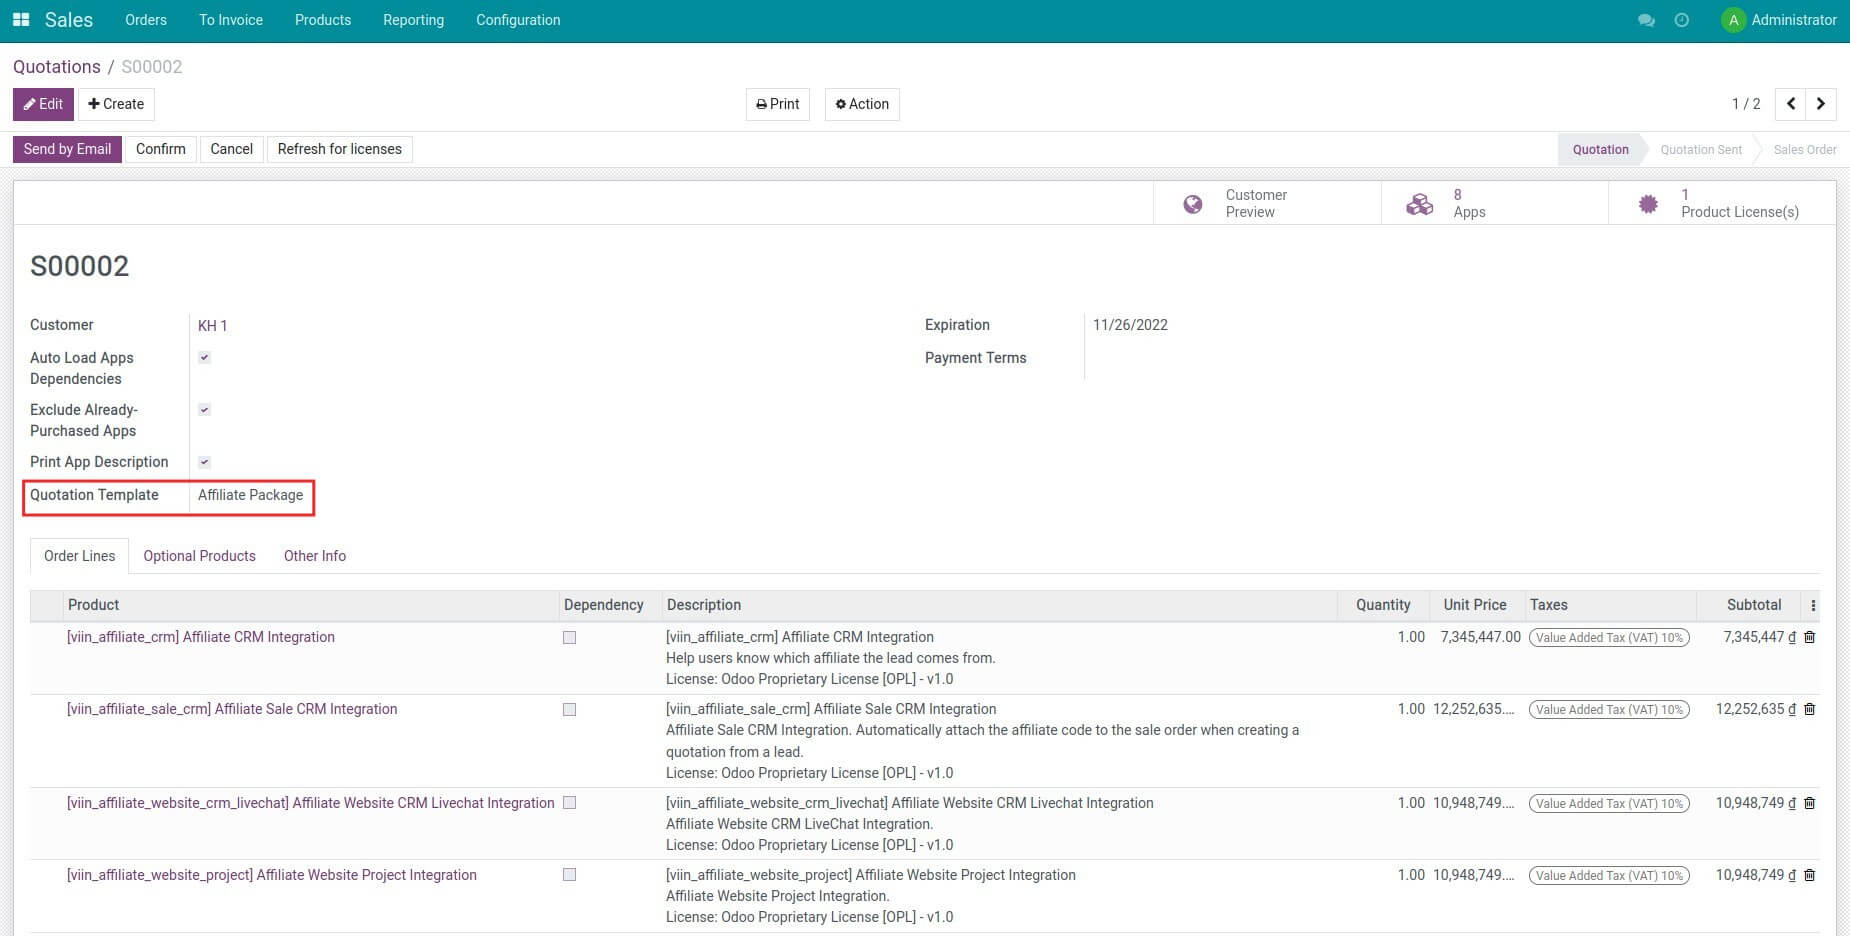Image resolution: width=1850 pixels, height=936 pixels.
Task: Toggle Dependency checkbox for Affiliate Sale CRM Integration
Action: (570, 710)
